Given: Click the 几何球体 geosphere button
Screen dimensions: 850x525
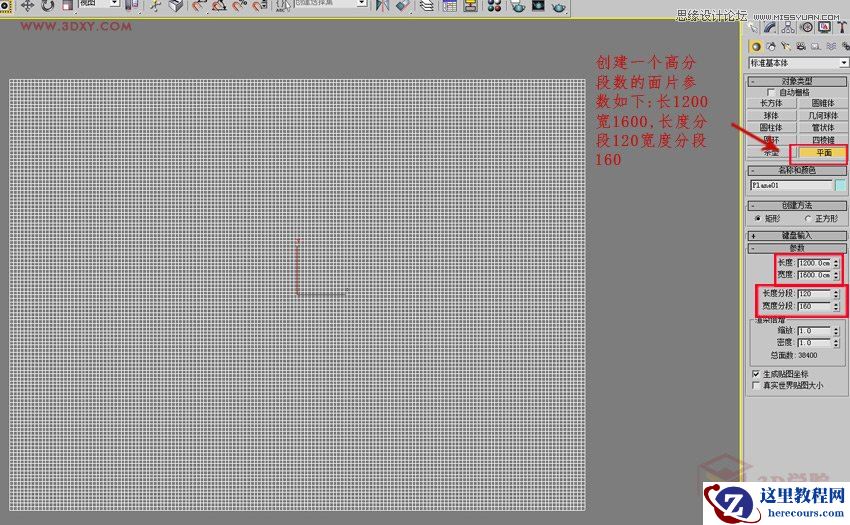Looking at the screenshot, I should point(823,116).
